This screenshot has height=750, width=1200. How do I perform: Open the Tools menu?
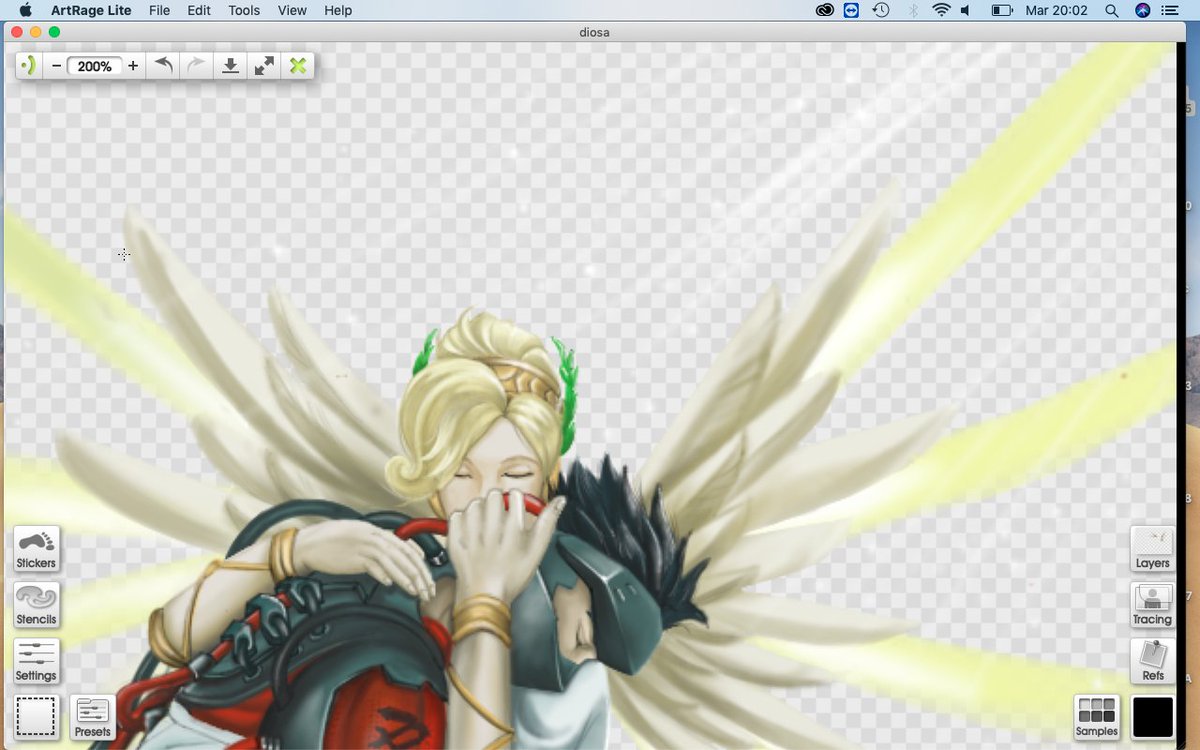pyautogui.click(x=244, y=10)
